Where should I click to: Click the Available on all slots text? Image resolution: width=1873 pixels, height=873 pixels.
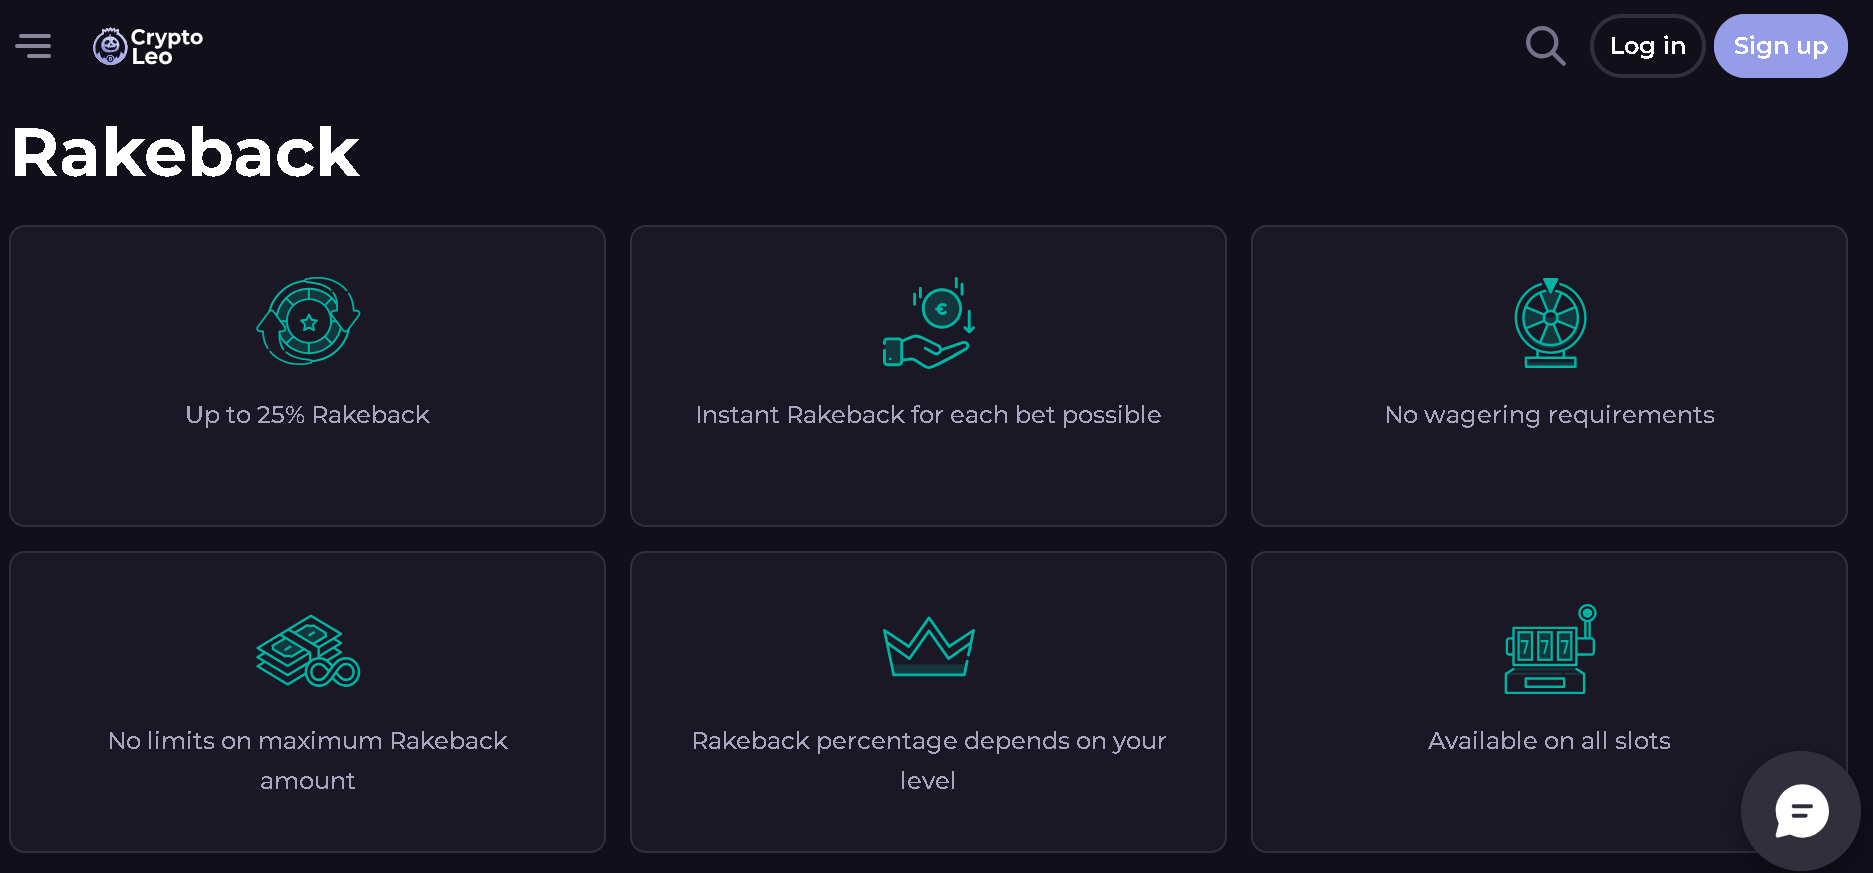point(1549,741)
